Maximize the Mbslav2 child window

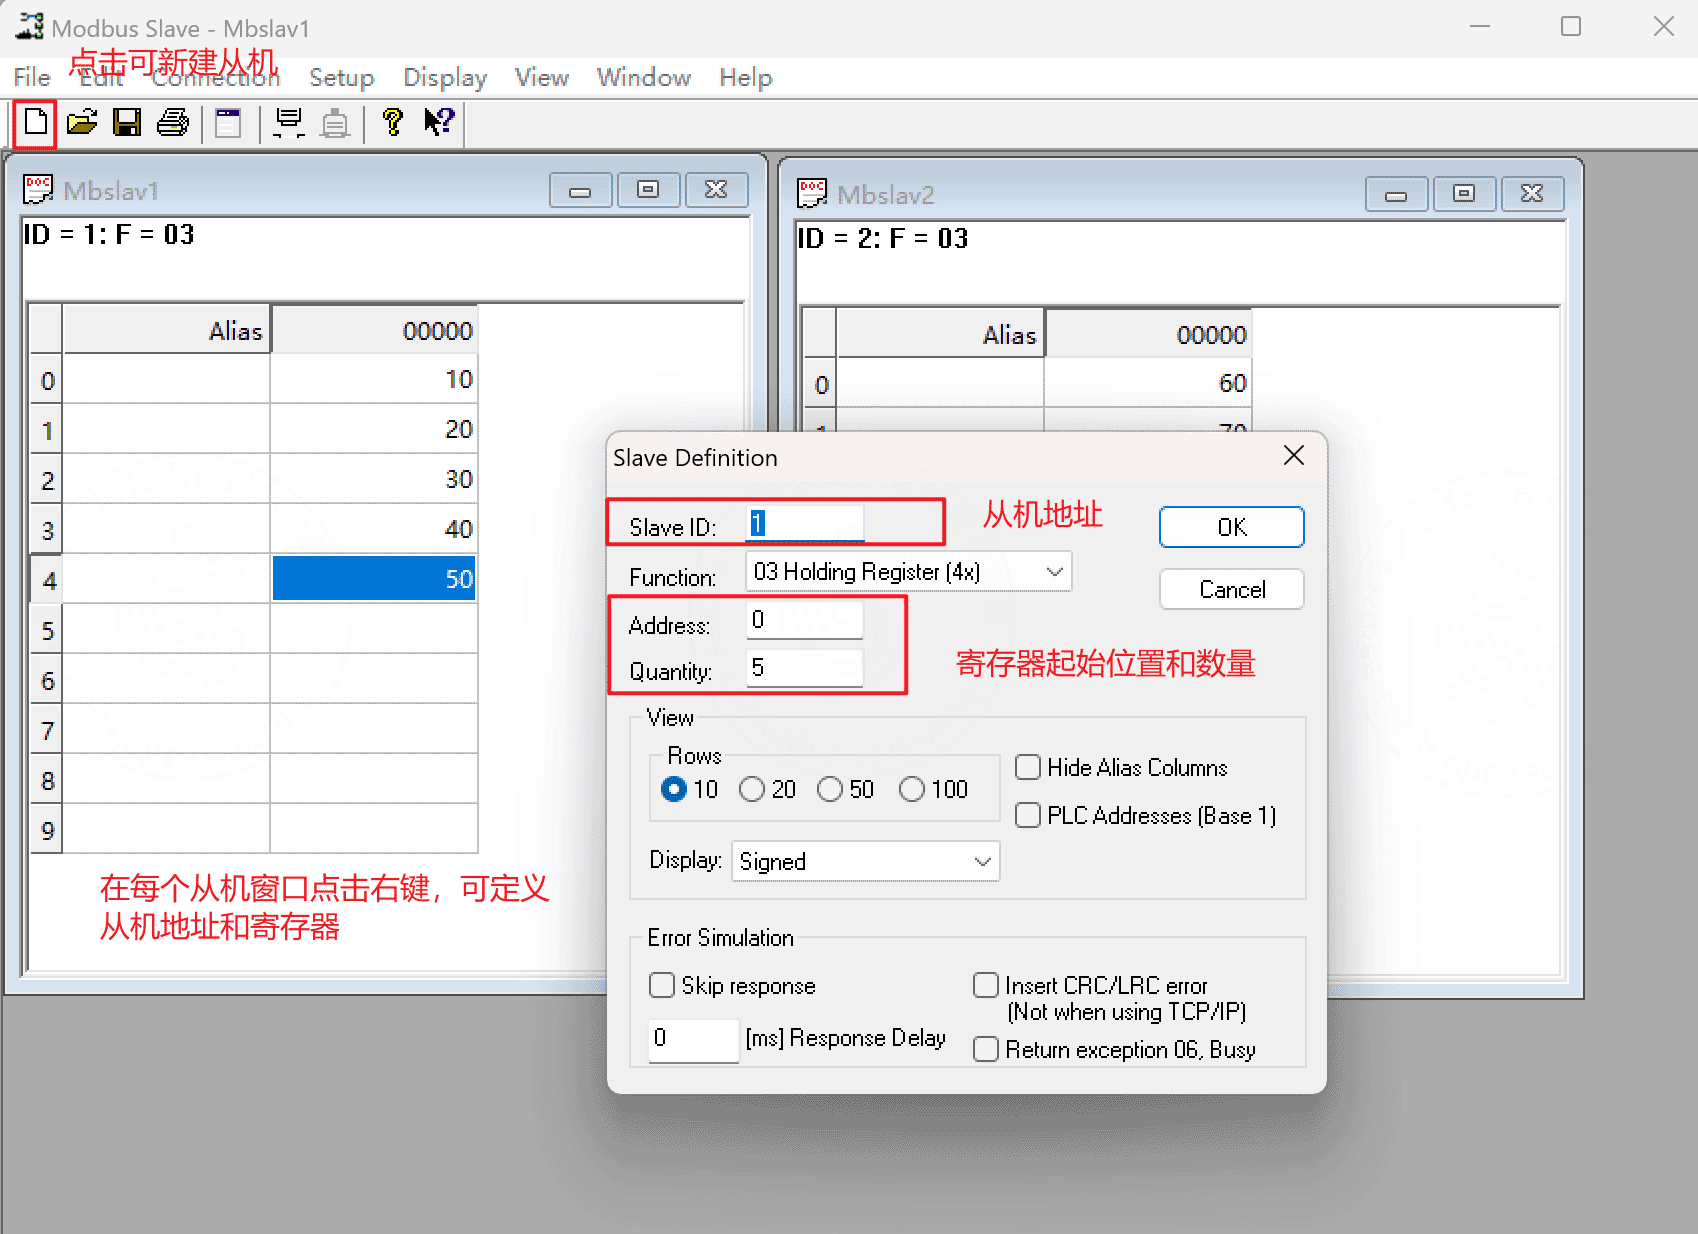pos(1464,194)
